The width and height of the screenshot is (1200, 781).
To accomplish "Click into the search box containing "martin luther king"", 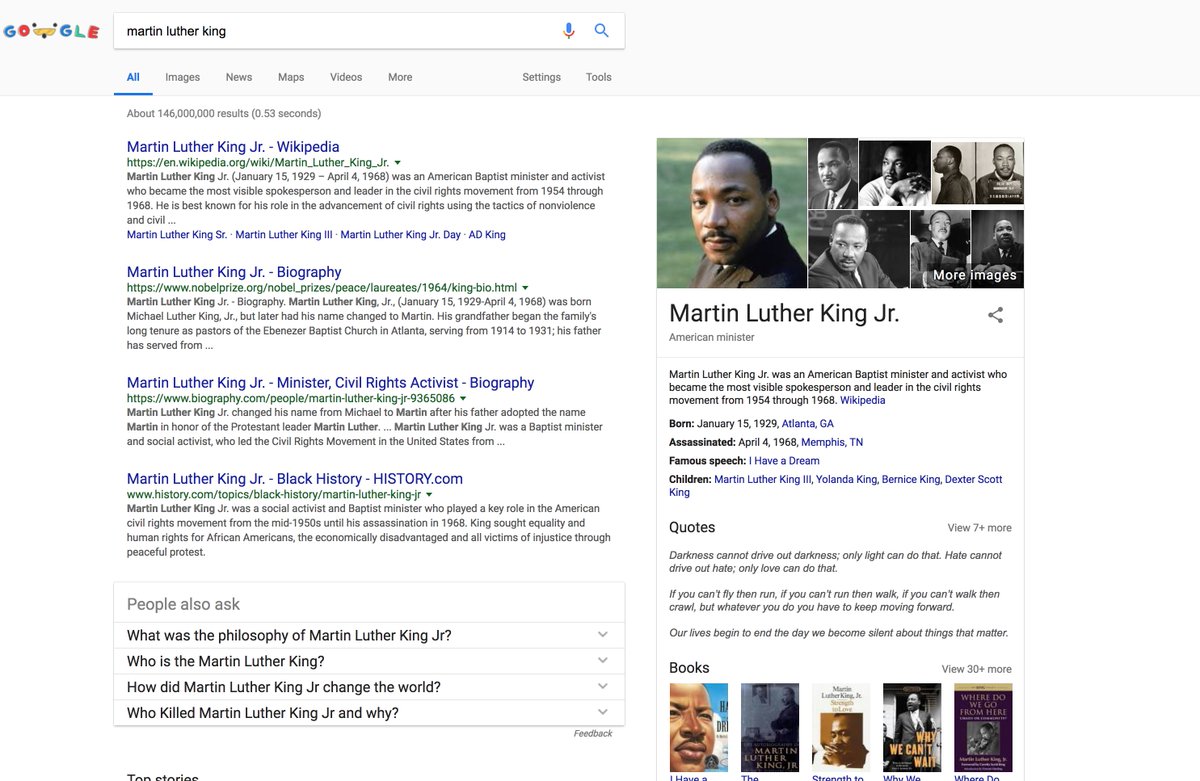I will (338, 31).
